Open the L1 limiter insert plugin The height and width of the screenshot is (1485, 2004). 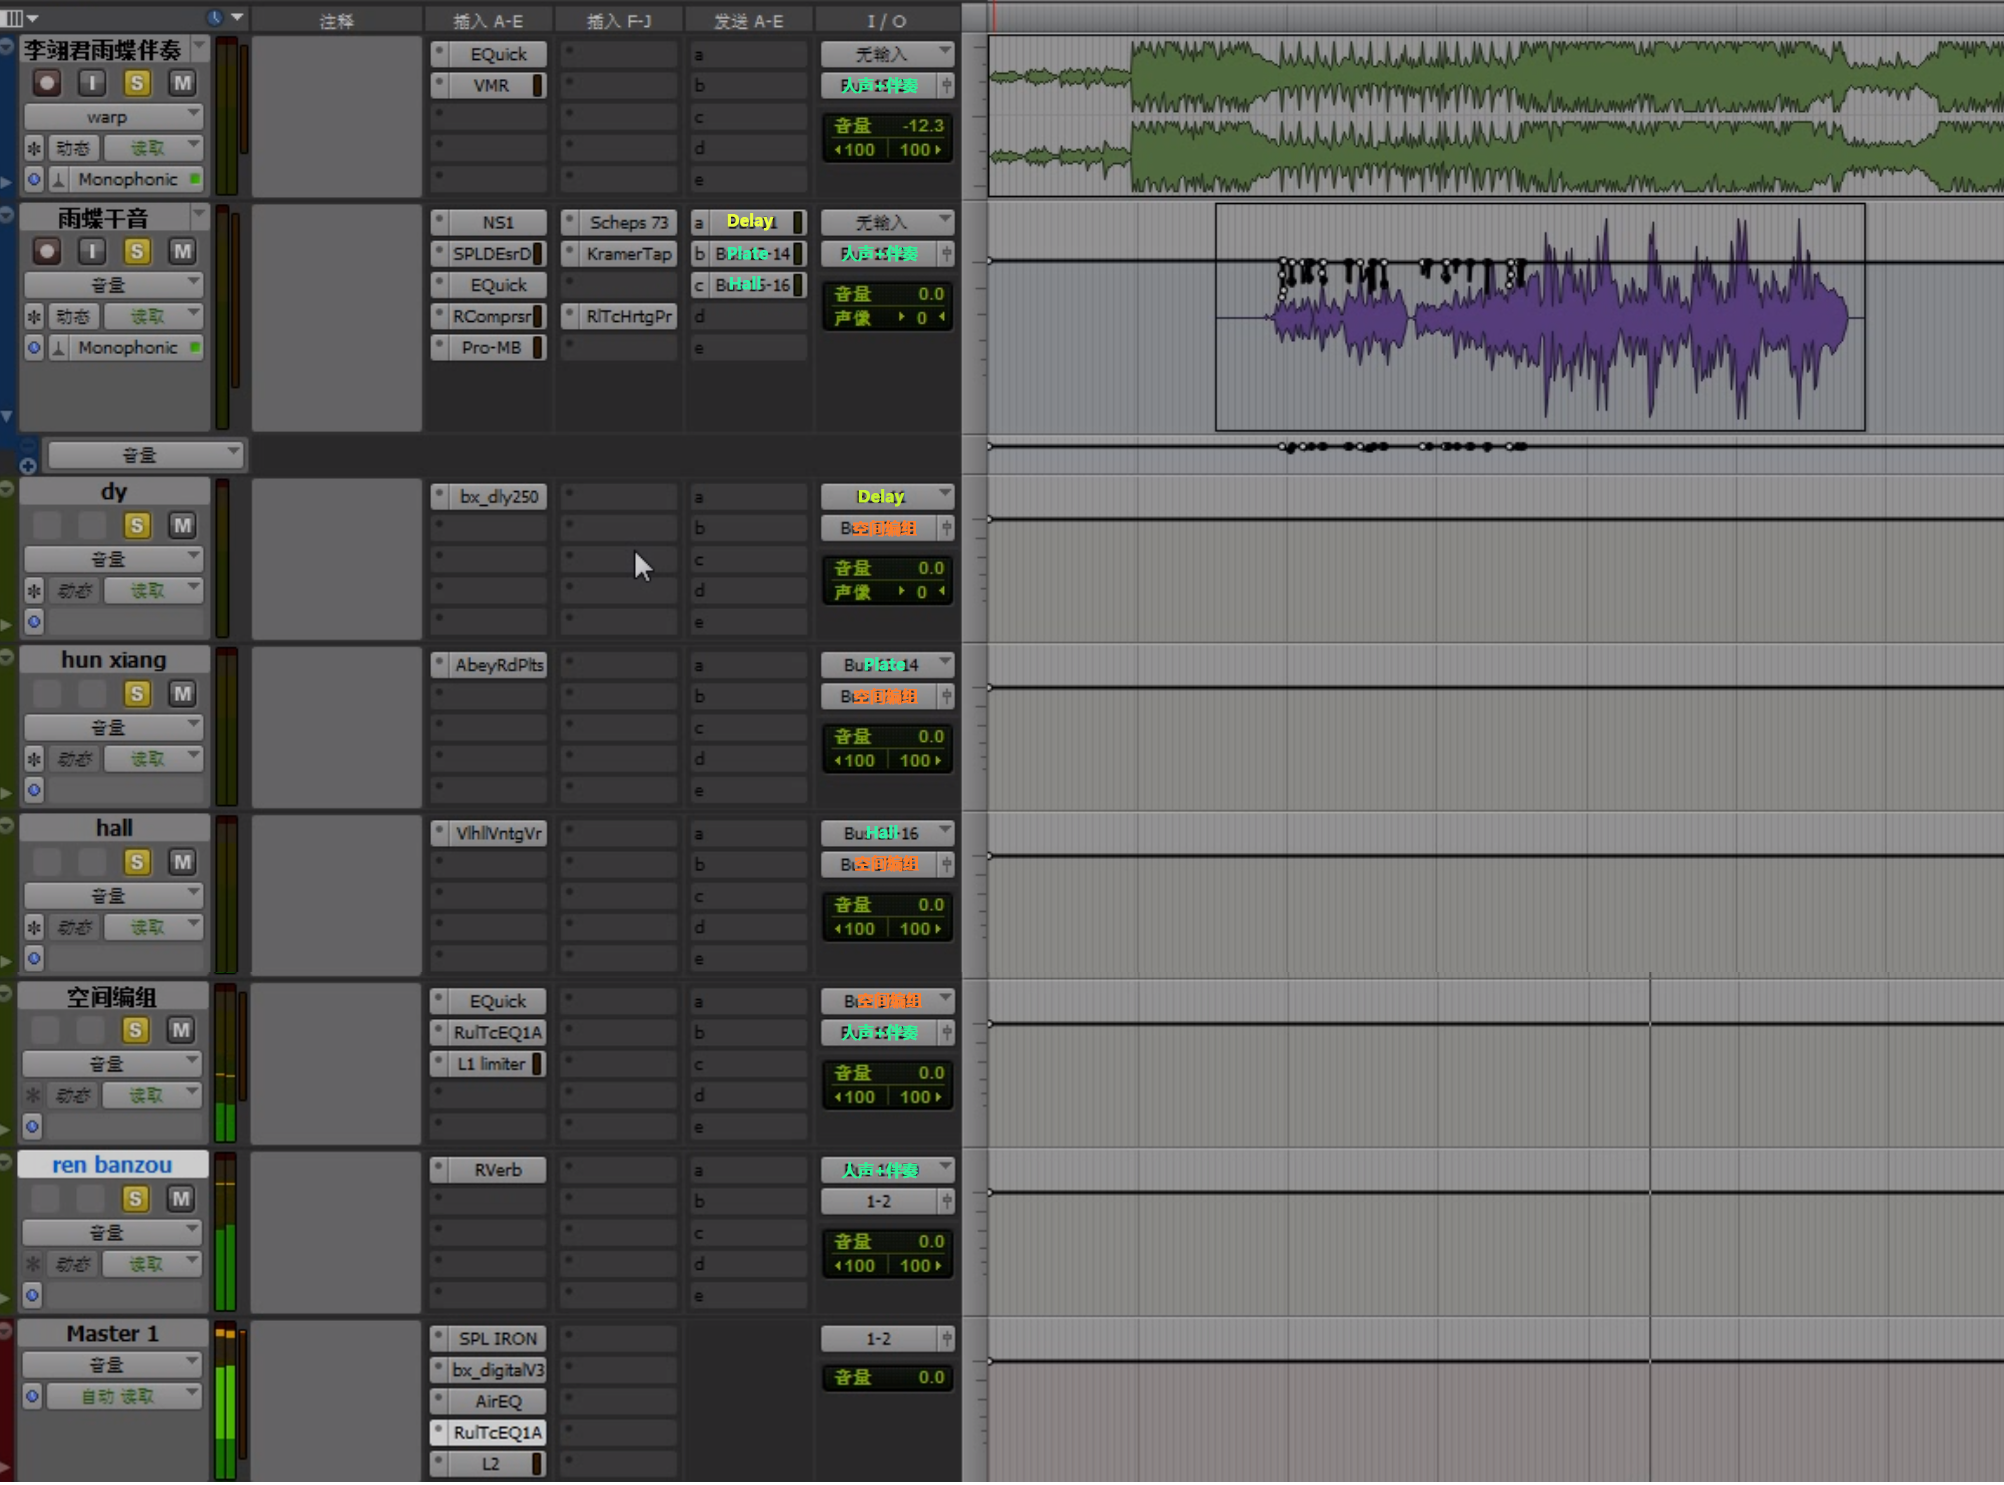click(x=490, y=1064)
